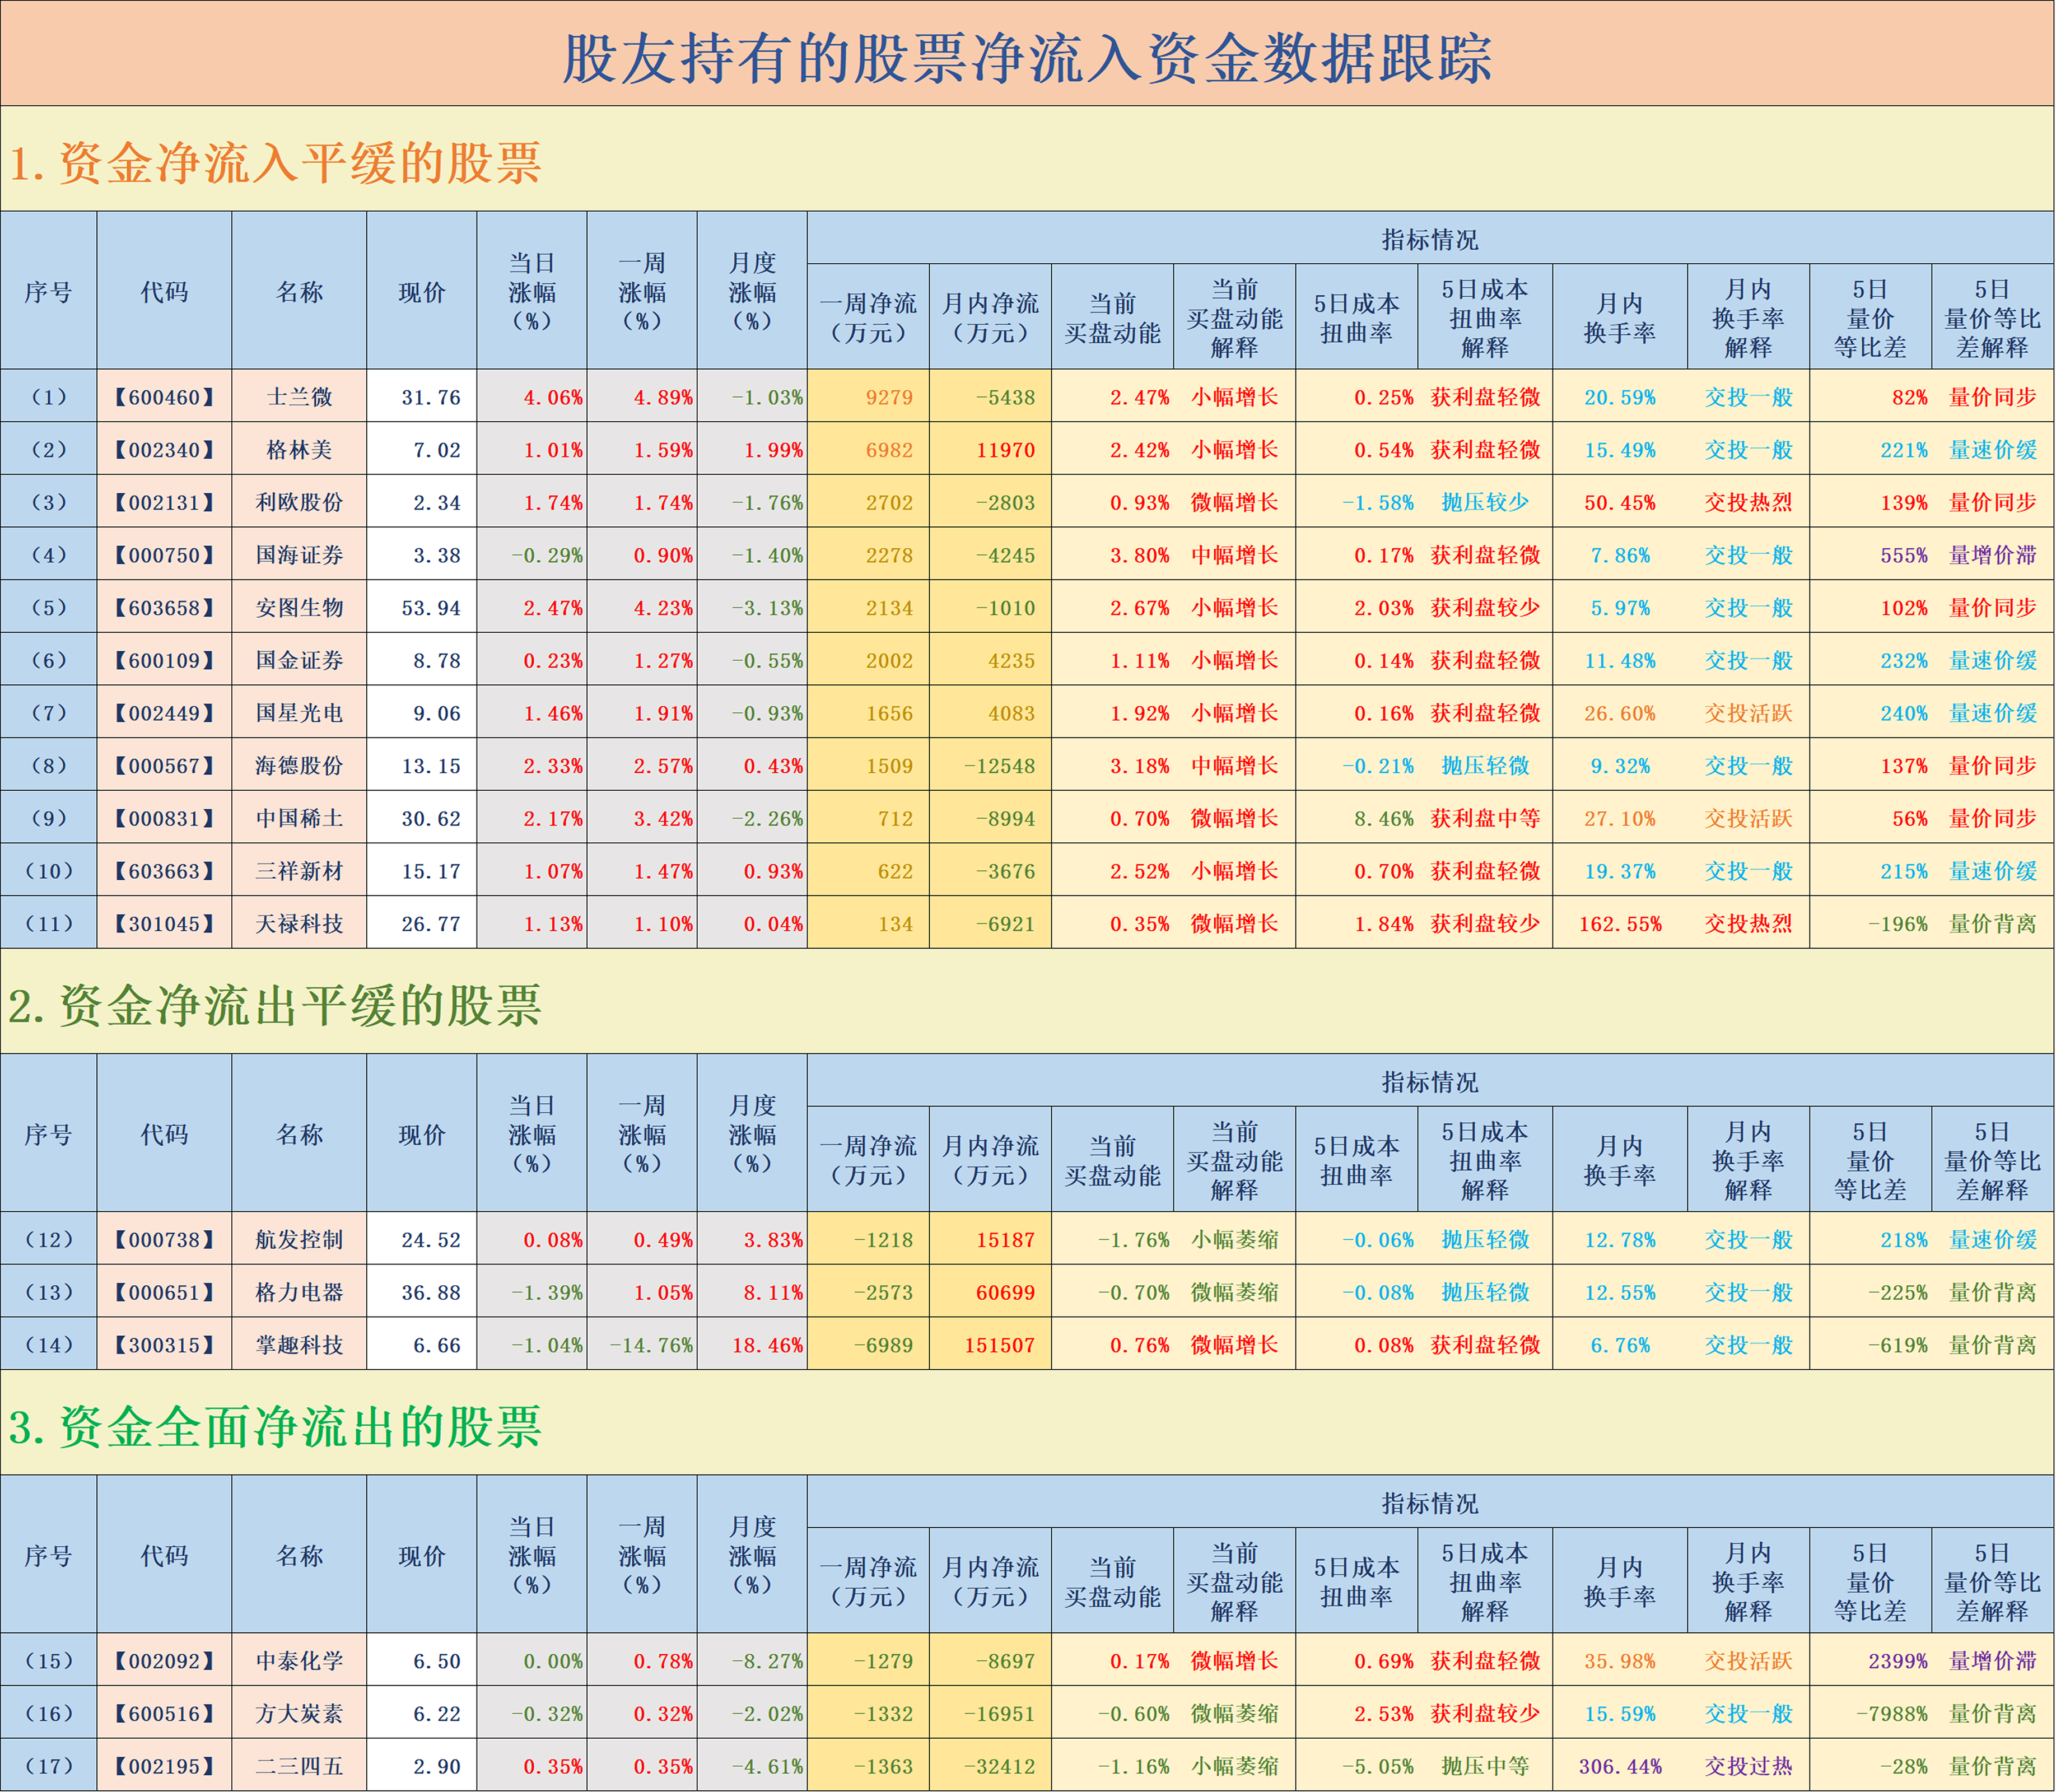
Task: Click monthly net flow value 151507
Action: click(x=999, y=1345)
